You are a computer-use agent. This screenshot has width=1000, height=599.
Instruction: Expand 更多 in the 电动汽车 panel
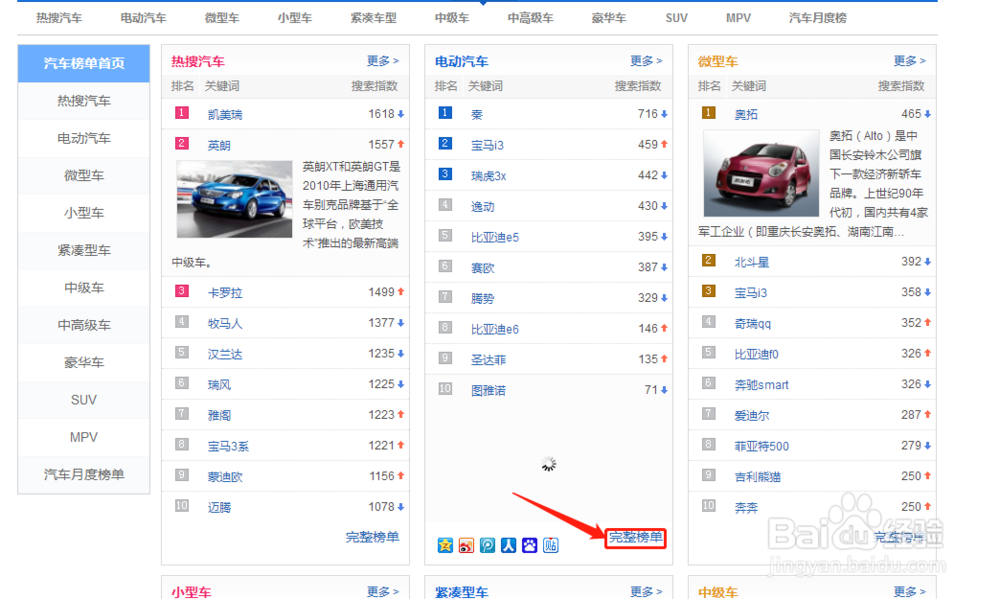pyautogui.click(x=646, y=61)
